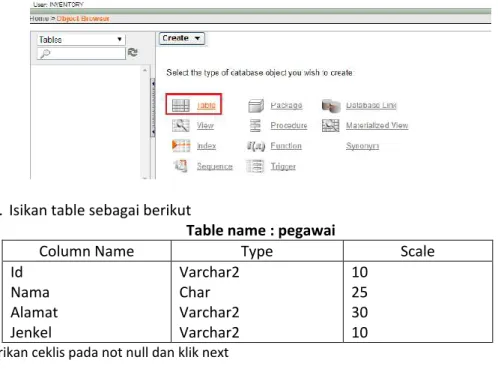Click the Materialized View icon
498x369 pixels.
(330, 125)
